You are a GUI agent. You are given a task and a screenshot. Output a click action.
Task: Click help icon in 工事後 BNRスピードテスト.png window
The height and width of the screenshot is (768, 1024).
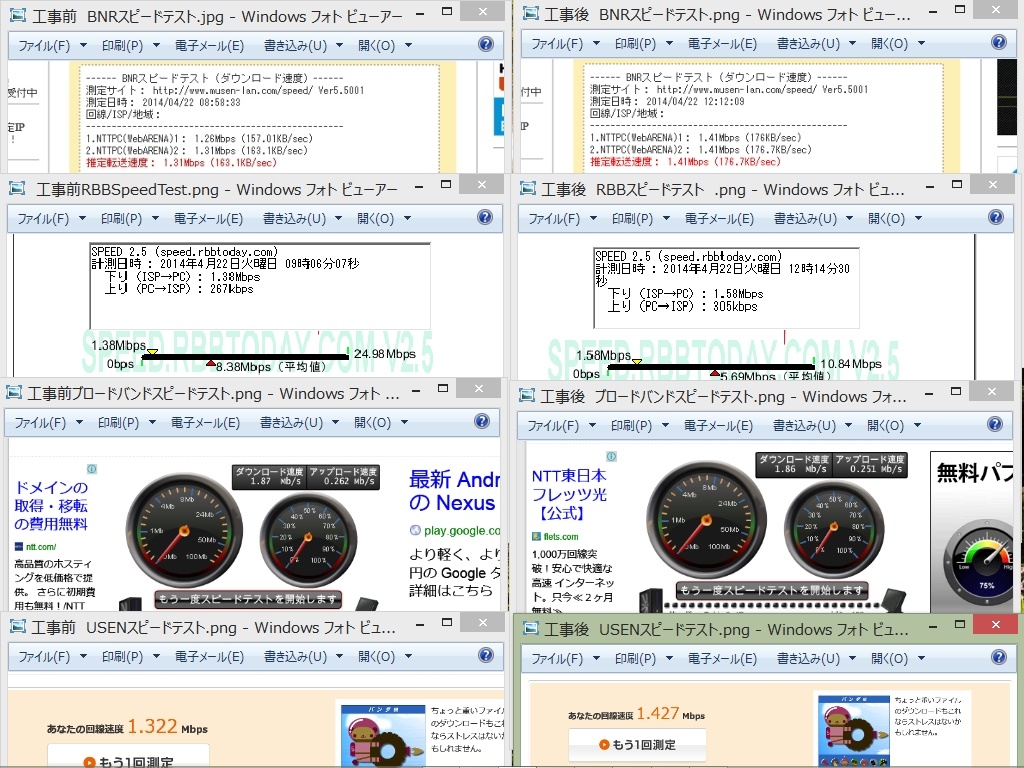(999, 42)
